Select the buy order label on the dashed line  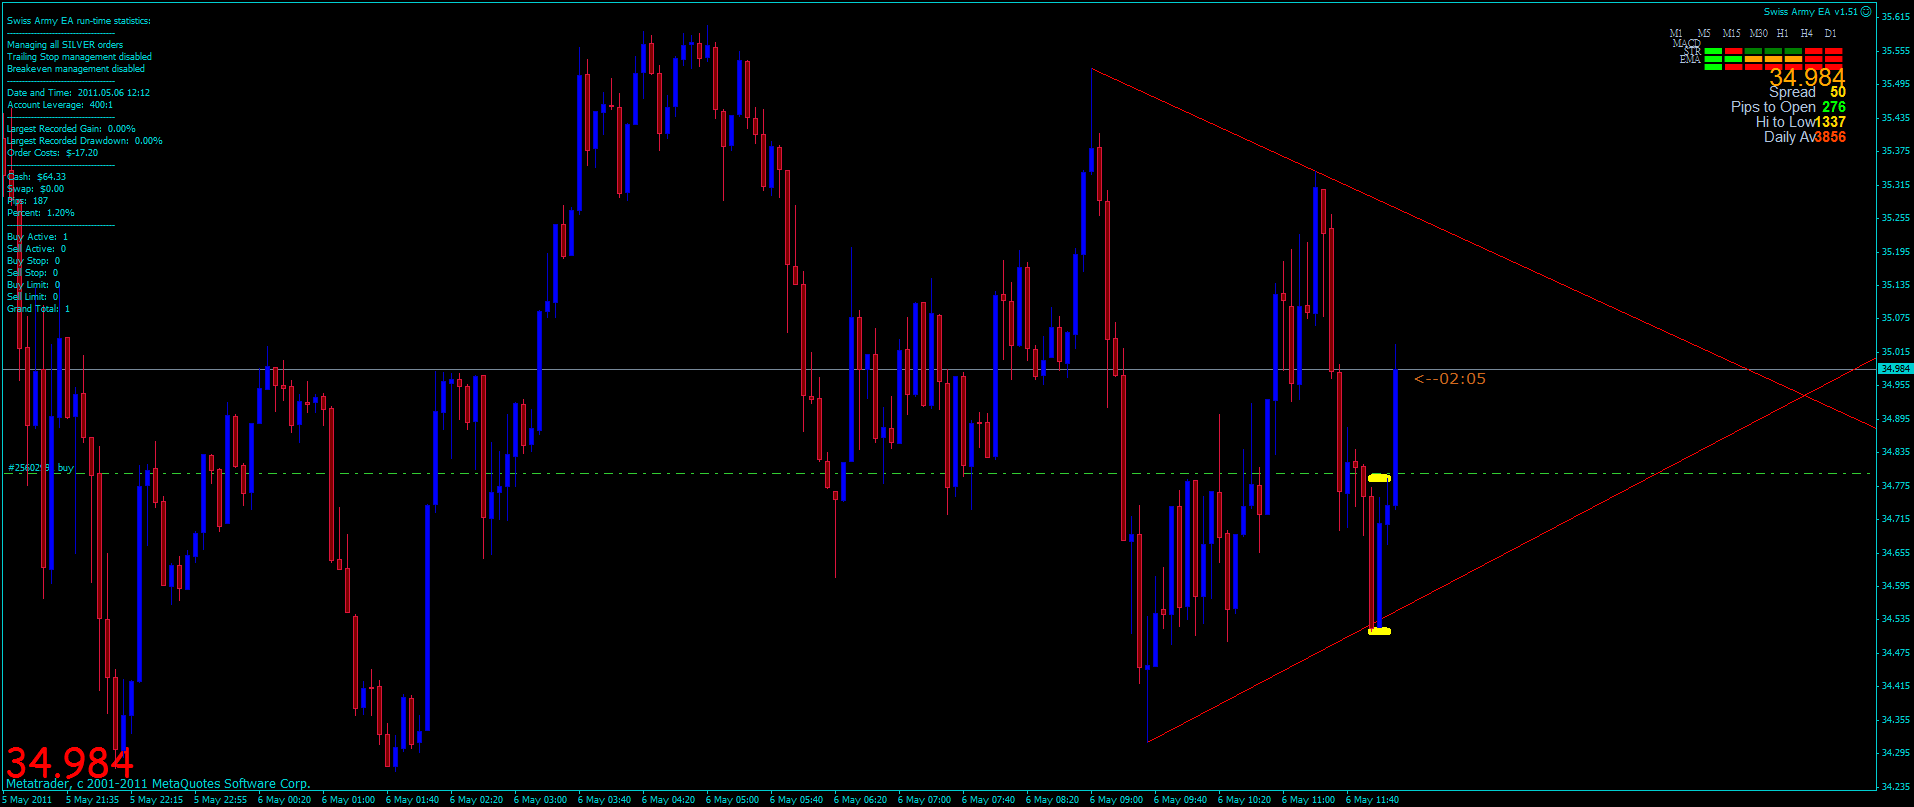41,468
